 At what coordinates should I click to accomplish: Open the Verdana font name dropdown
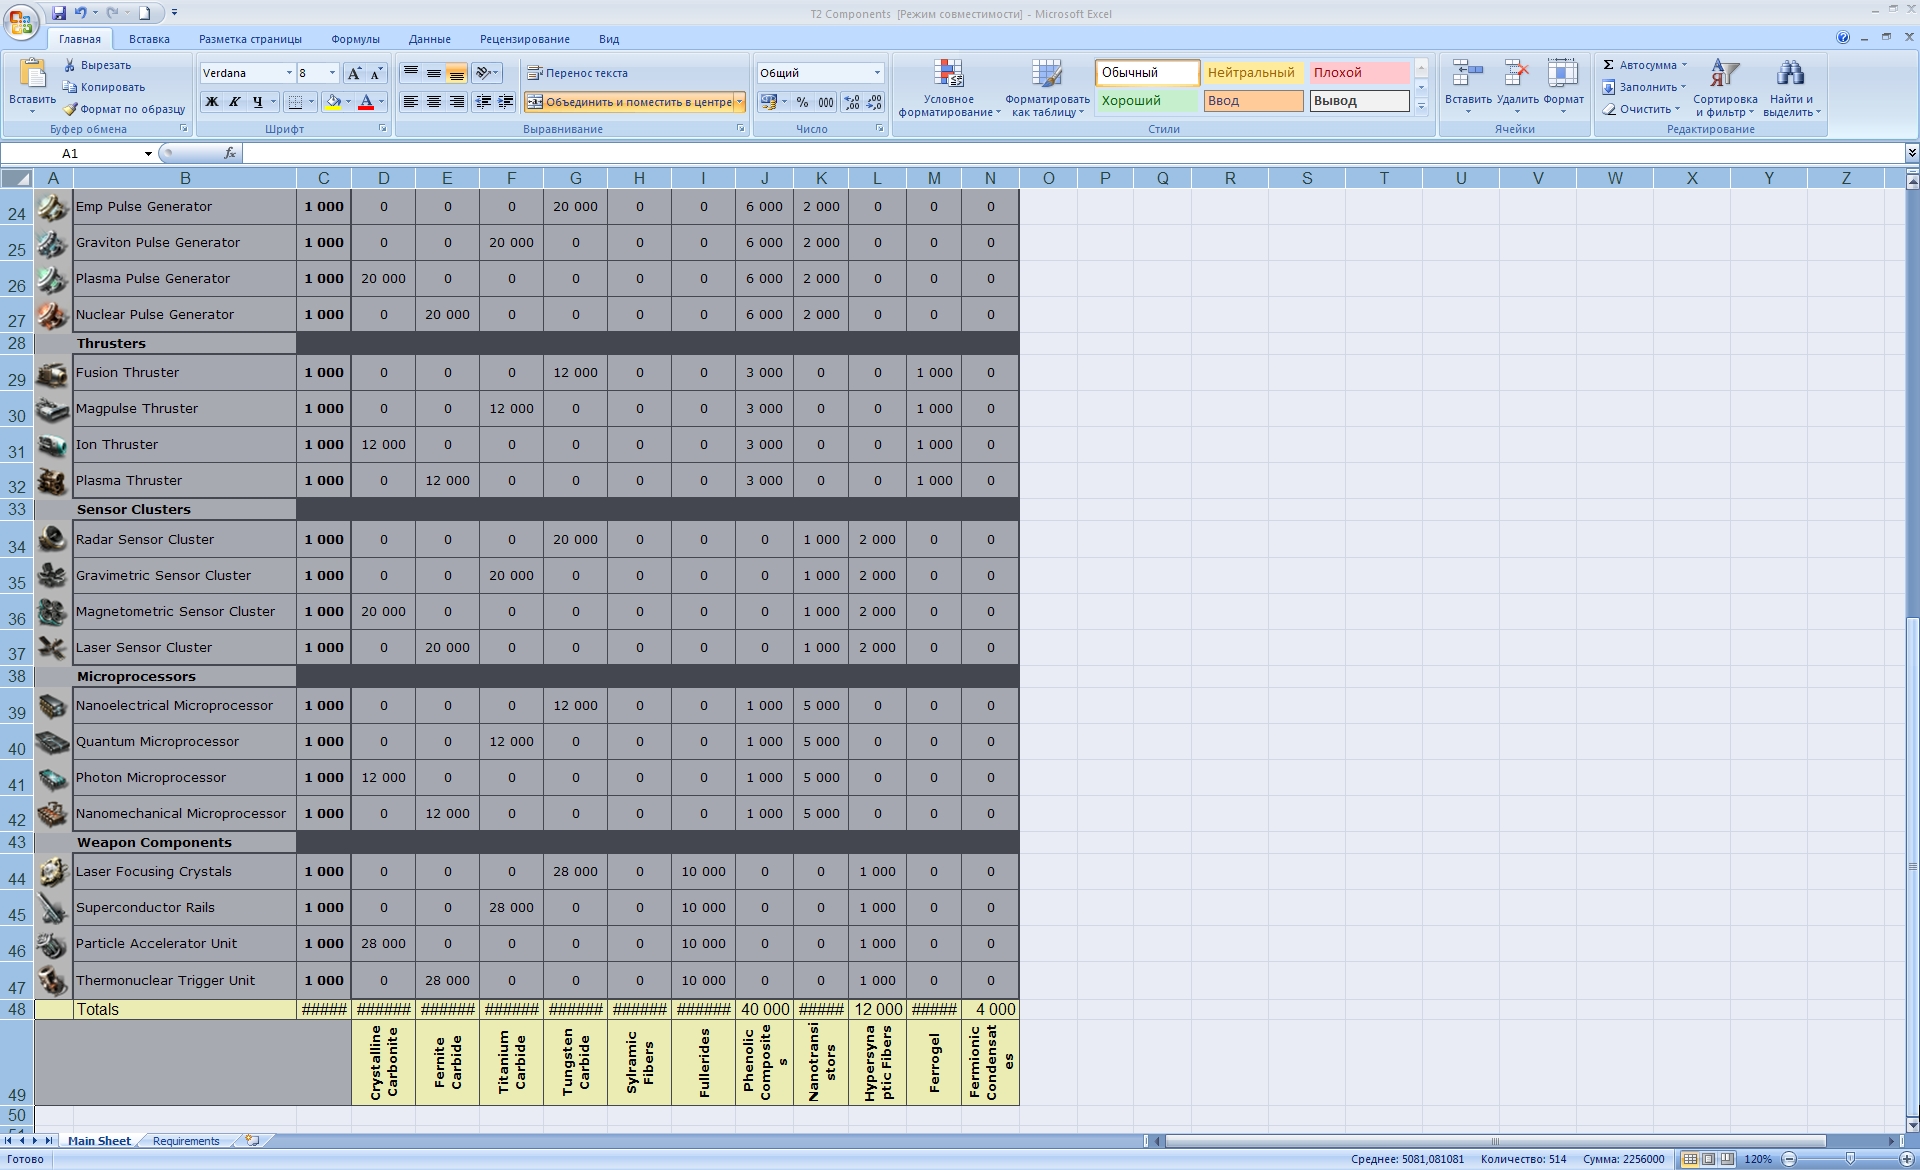[x=289, y=73]
